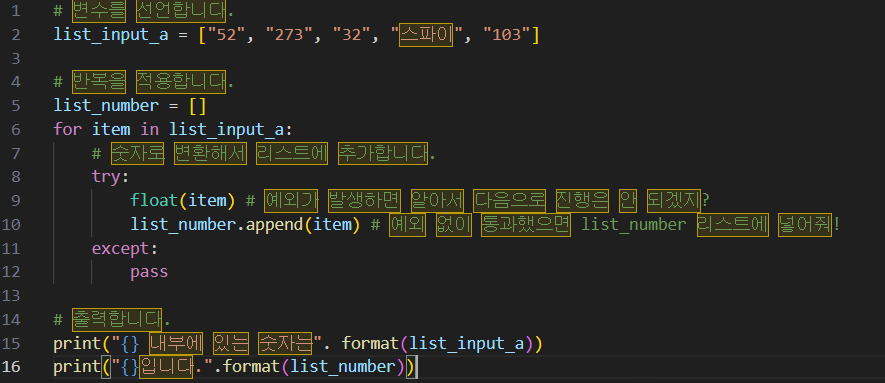Image resolution: width=885 pixels, height=383 pixels.
Task: Click the 'pass' keyword on line 12
Action: [149, 272]
